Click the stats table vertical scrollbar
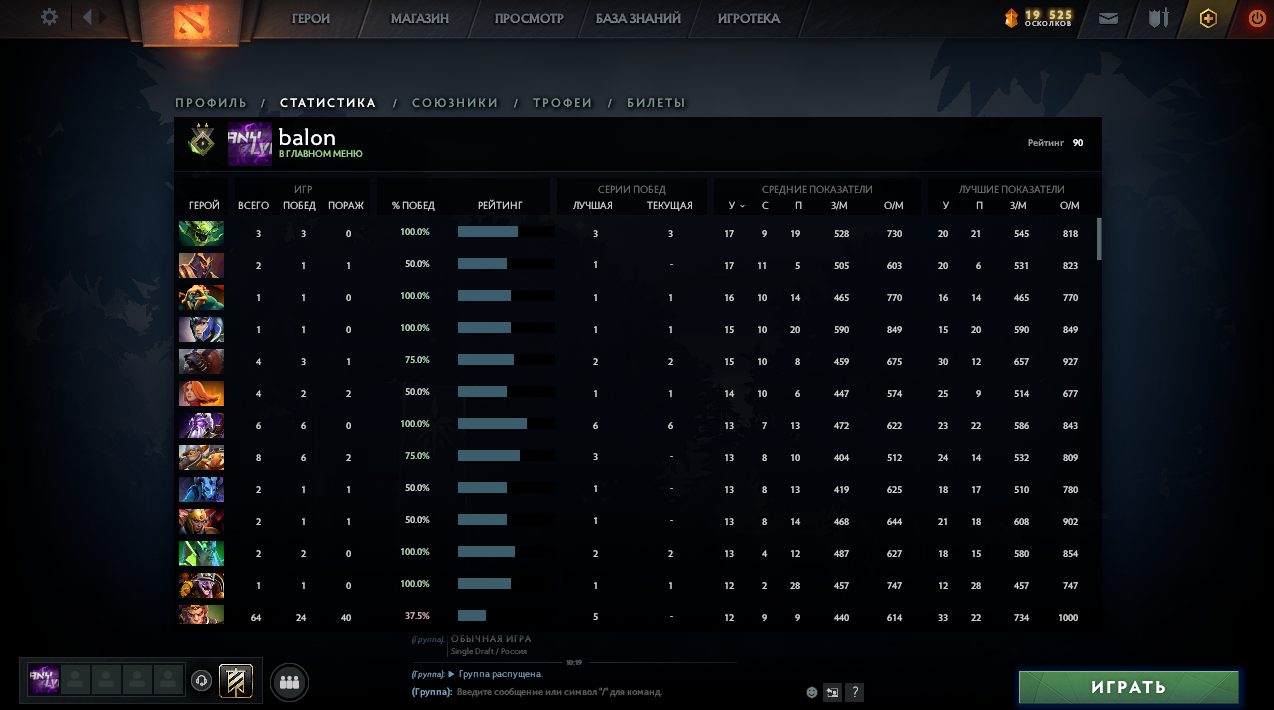 (x=1099, y=239)
